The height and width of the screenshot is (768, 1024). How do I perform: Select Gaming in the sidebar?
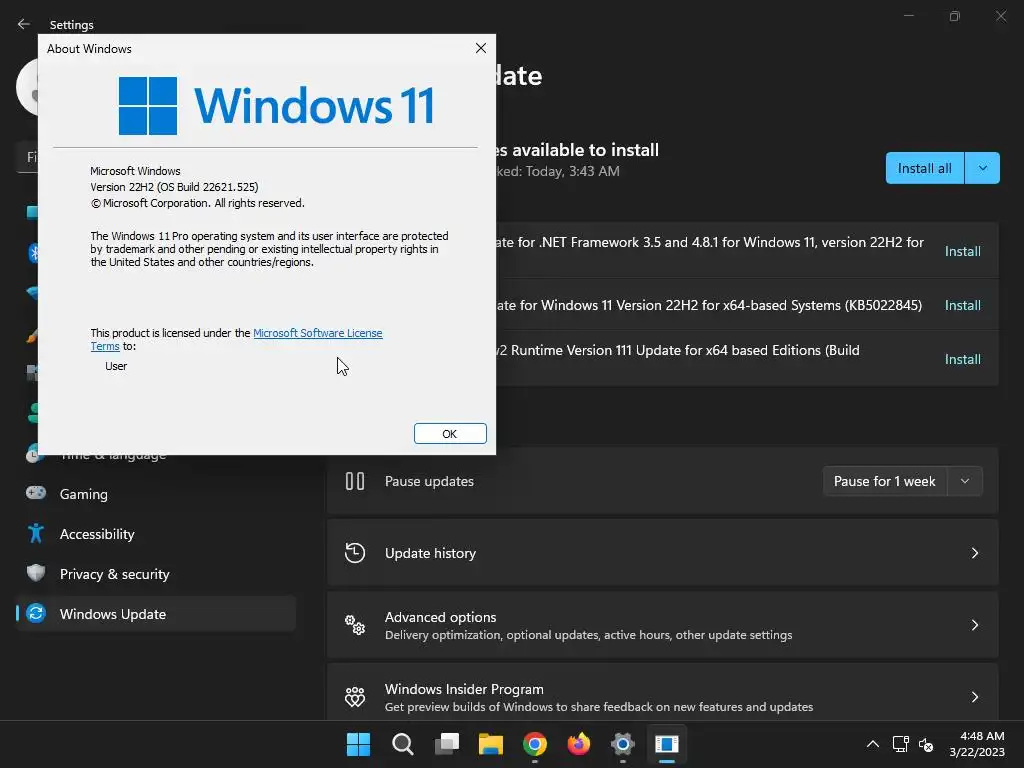[155, 494]
